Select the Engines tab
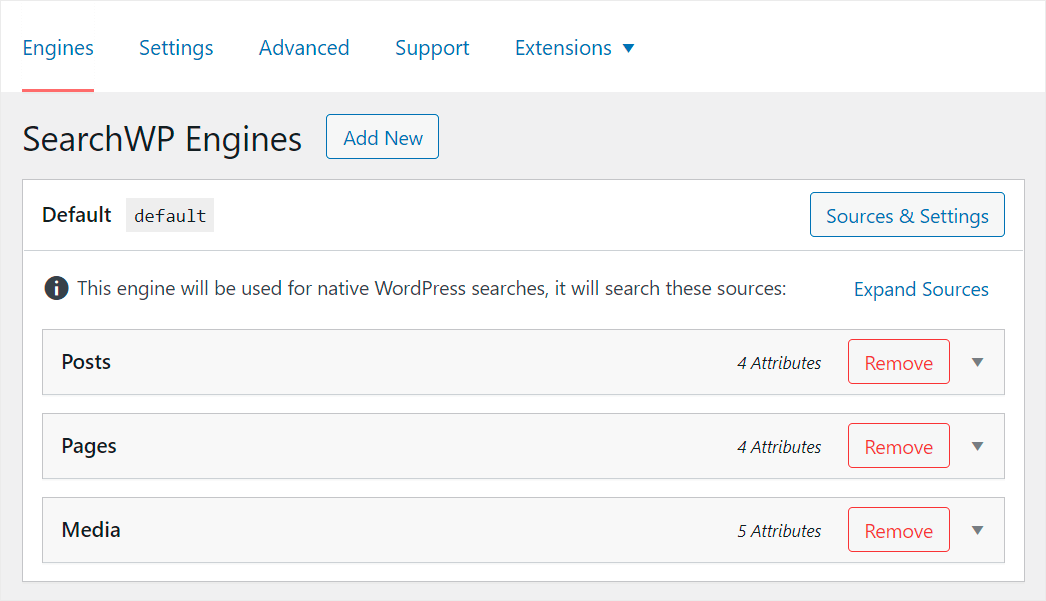Image resolution: width=1046 pixels, height=601 pixels. [57, 47]
